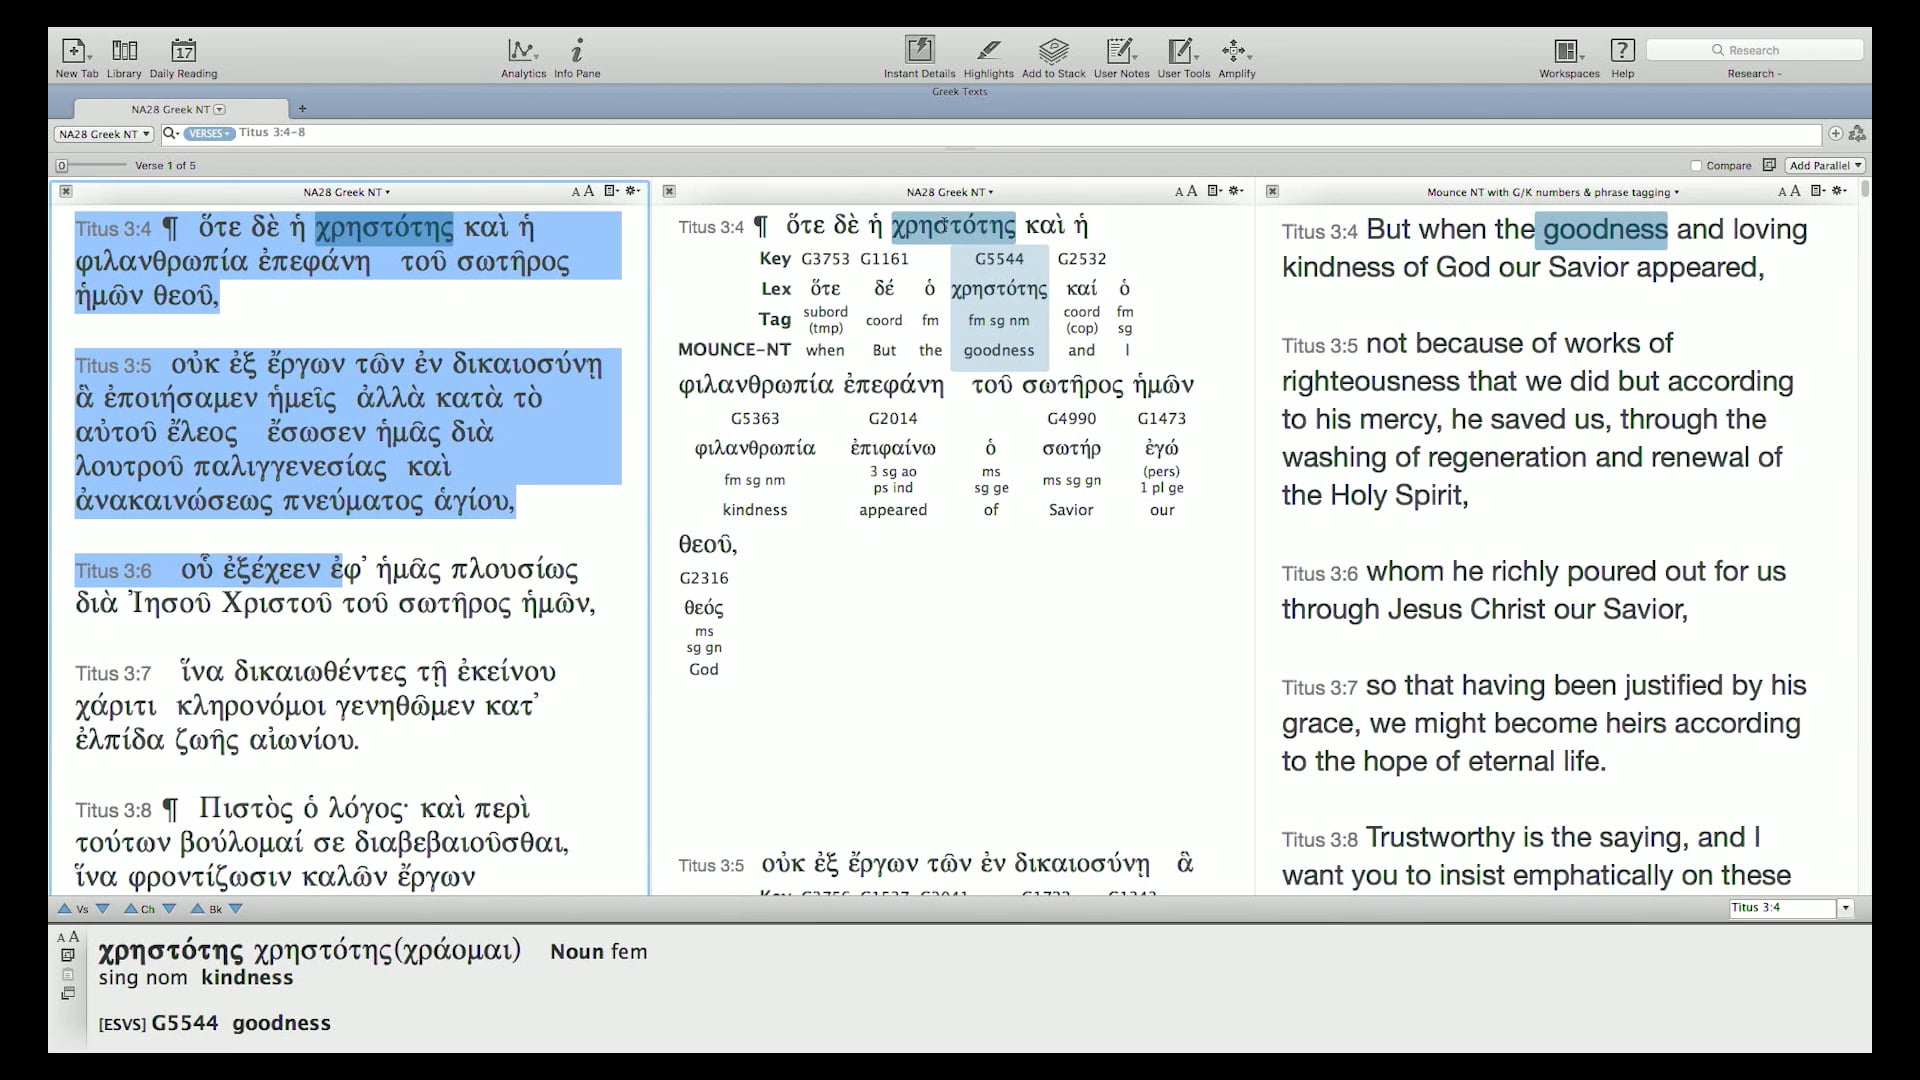This screenshot has height=1080, width=1920.
Task: Select the Highlights tool
Action: 988,52
